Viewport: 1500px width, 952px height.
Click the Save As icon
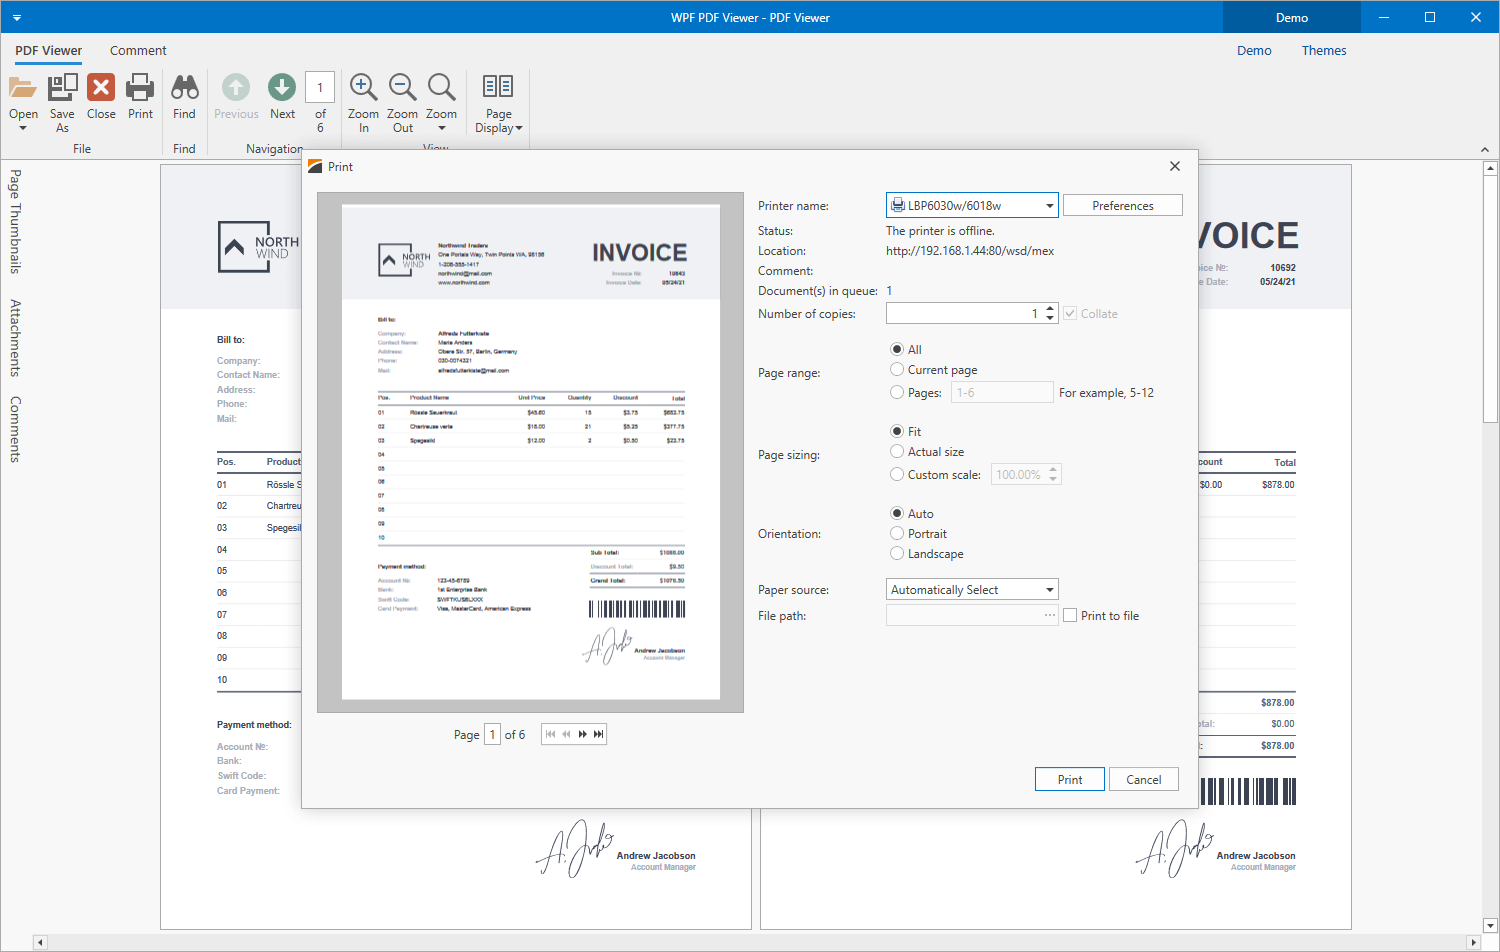(x=62, y=95)
